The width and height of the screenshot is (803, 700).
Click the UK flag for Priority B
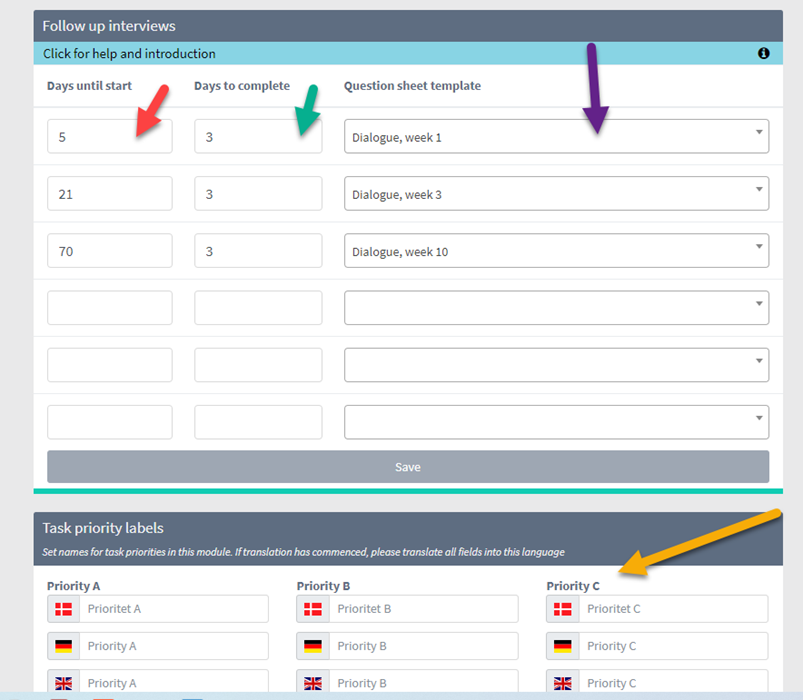[x=312, y=682]
